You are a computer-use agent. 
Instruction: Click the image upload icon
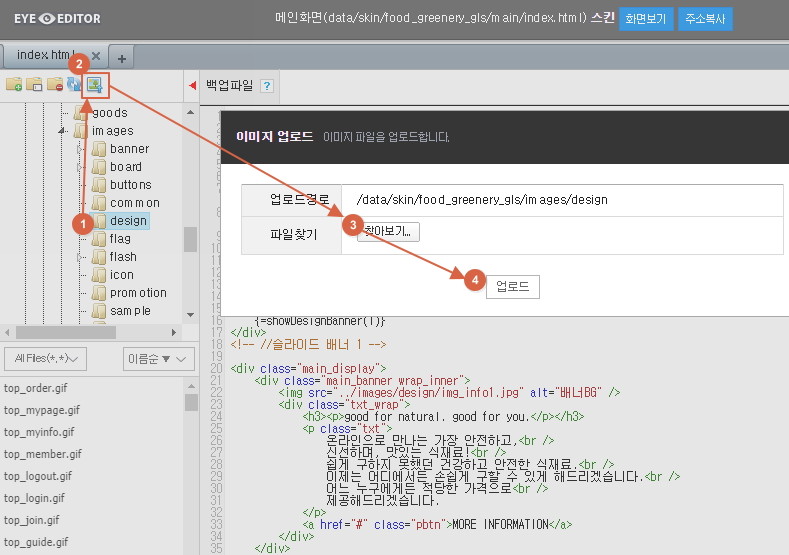(x=95, y=85)
